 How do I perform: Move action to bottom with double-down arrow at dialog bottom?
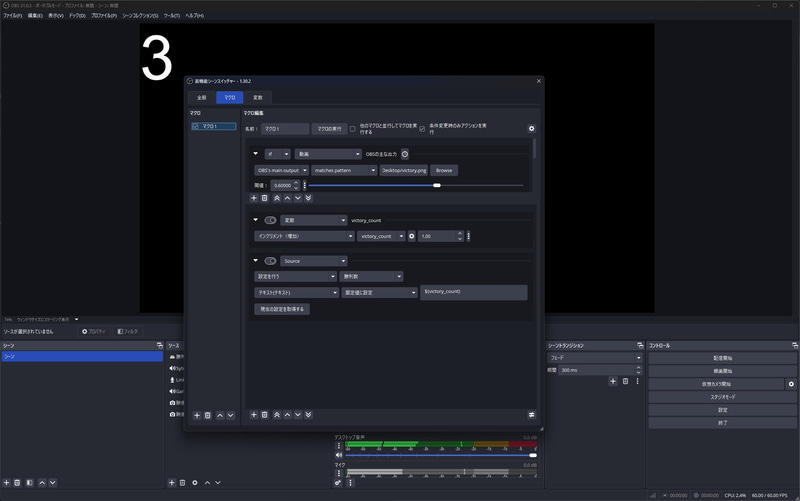click(x=308, y=415)
